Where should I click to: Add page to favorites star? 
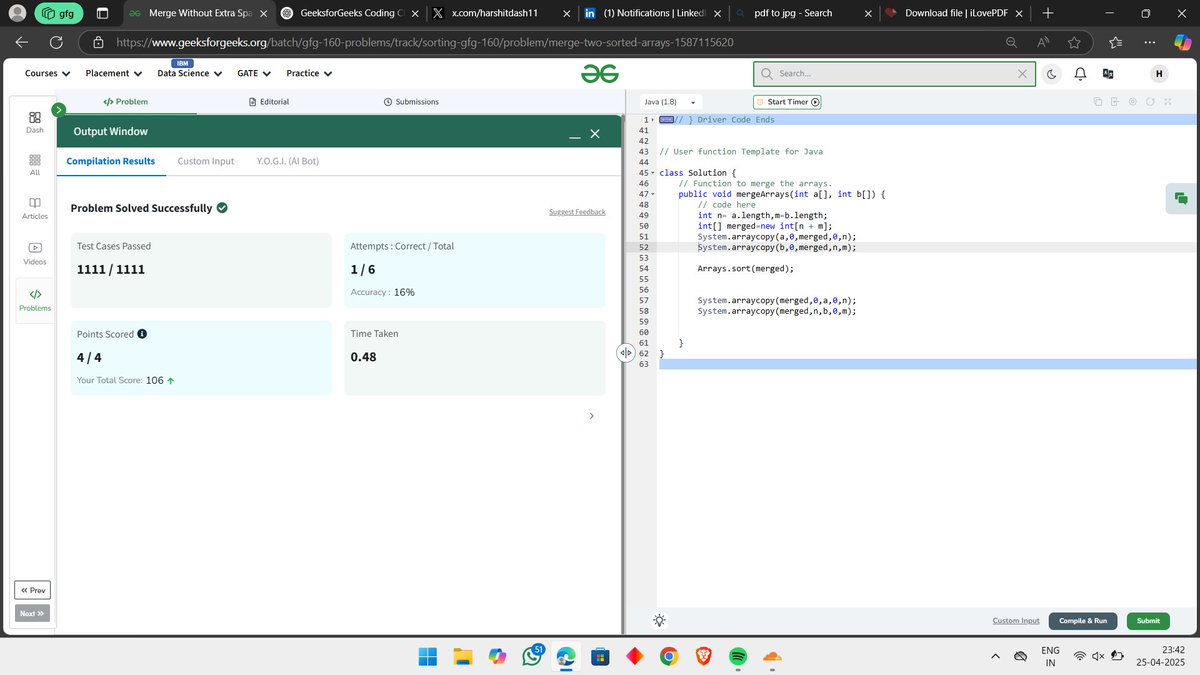1074,42
